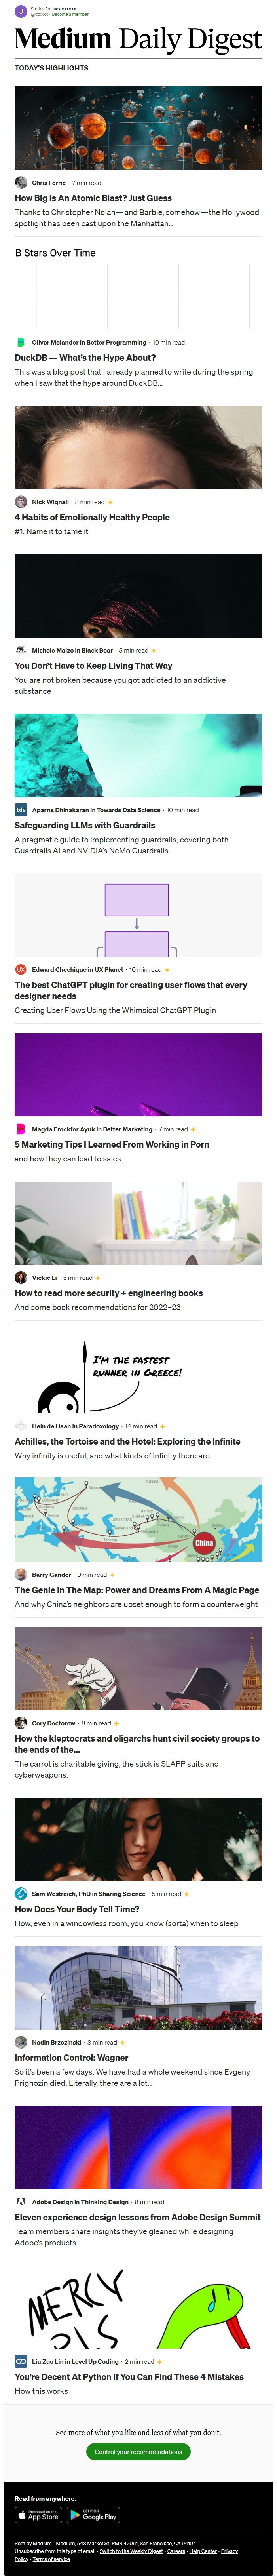Image resolution: width=277 pixels, height=2576 pixels.
Task: Click the Towards Data Science tds icon
Action: [x=21, y=810]
